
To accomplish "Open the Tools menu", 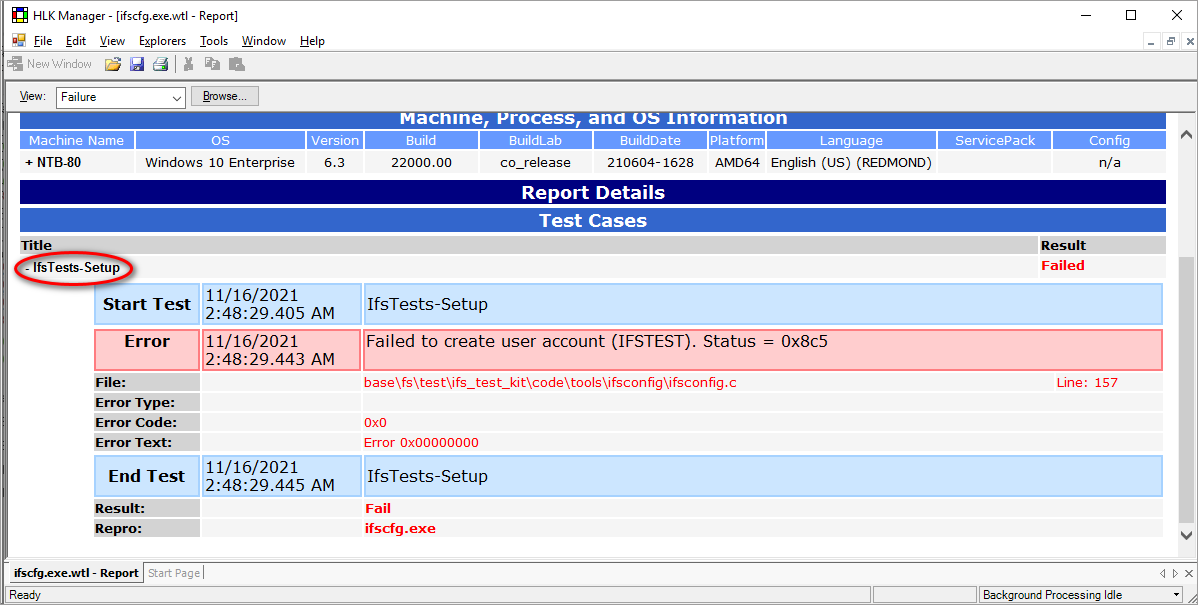I will point(213,41).
